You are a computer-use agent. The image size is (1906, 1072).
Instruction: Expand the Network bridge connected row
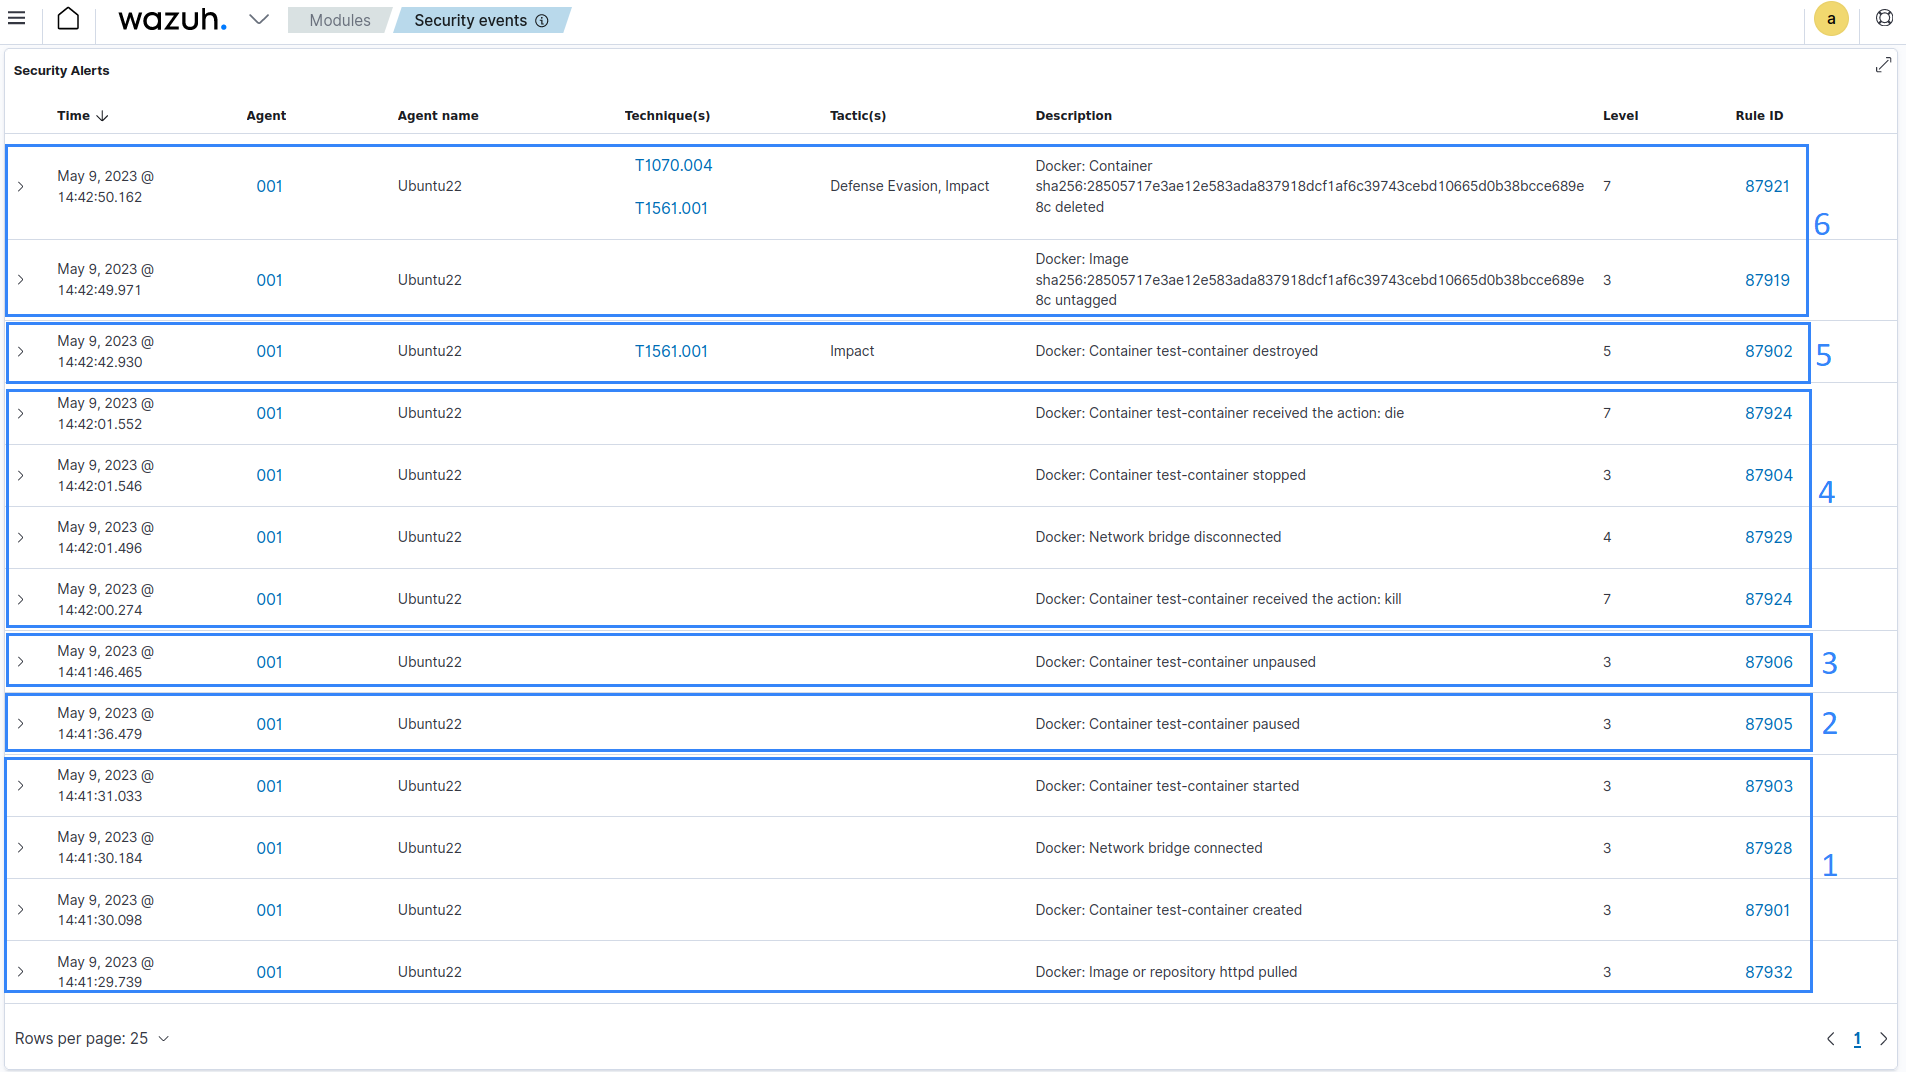20,848
